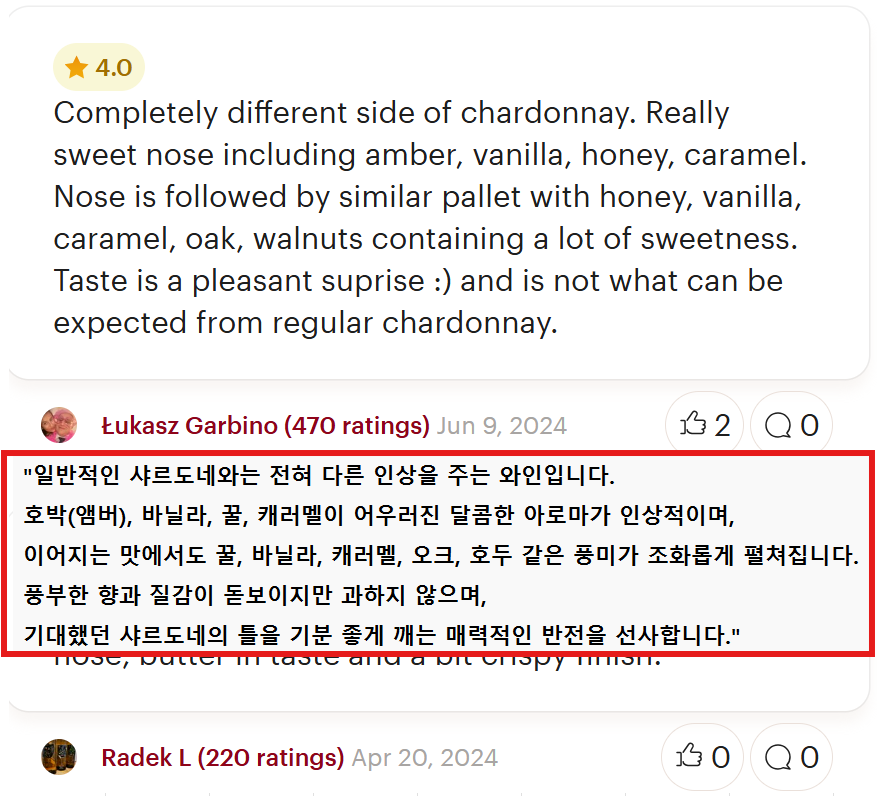
Task: Click the "(470 ratings)" text
Action: [x=357, y=425]
